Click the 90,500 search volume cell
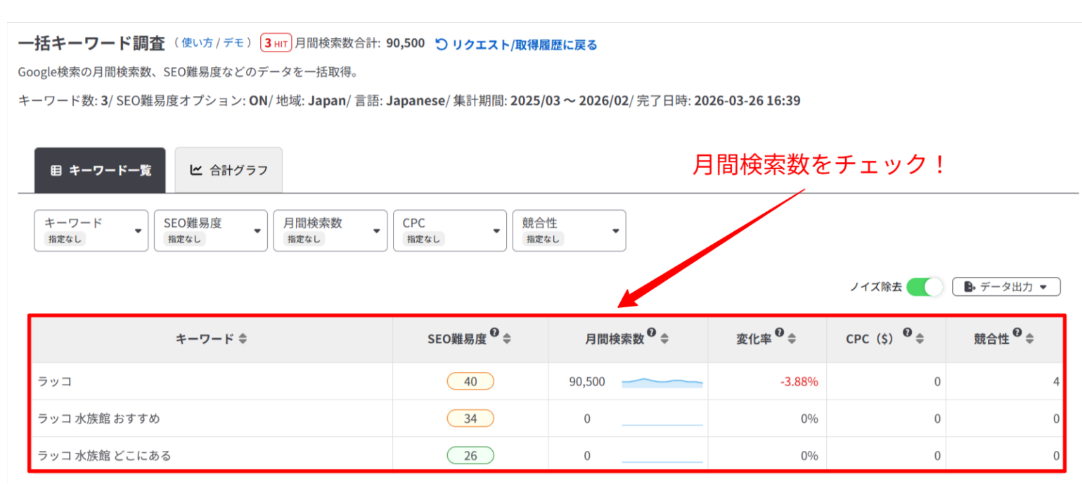This screenshot has width=1082, height=493. [587, 381]
